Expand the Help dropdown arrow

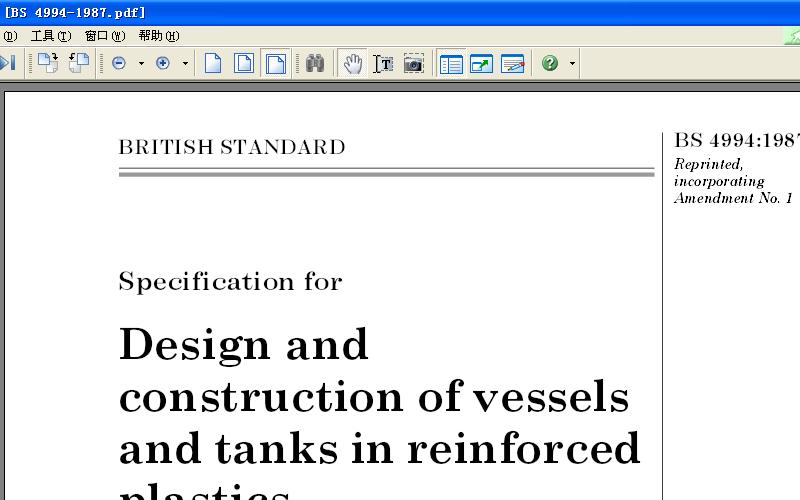point(572,64)
